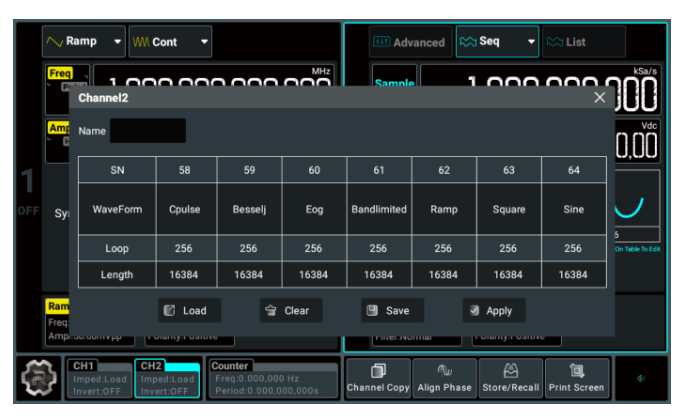Click the Channel Copy icon button
The image size is (688, 419).
[x=378, y=378]
